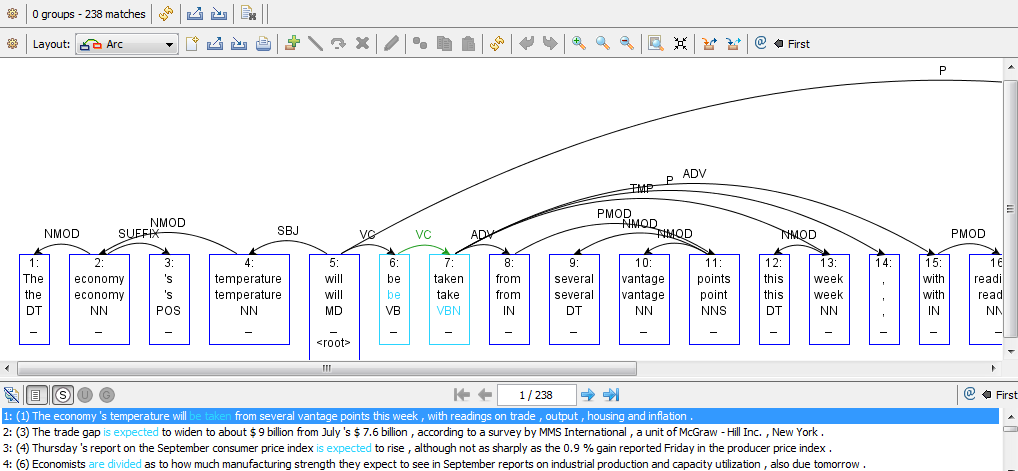Viewport: 1018px width, 471px height.
Task: Toggle the U circle button
Action: click(x=85, y=394)
